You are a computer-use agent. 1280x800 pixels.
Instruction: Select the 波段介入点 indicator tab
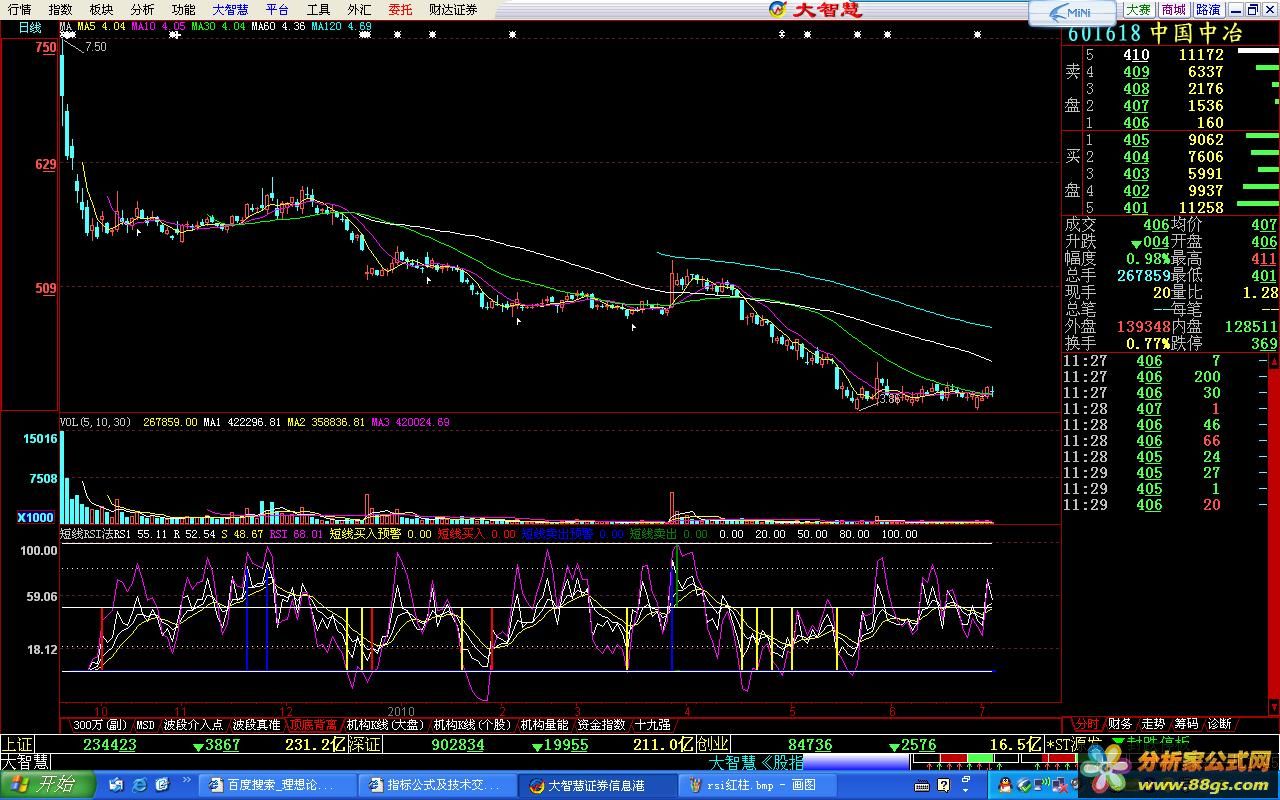(x=193, y=724)
